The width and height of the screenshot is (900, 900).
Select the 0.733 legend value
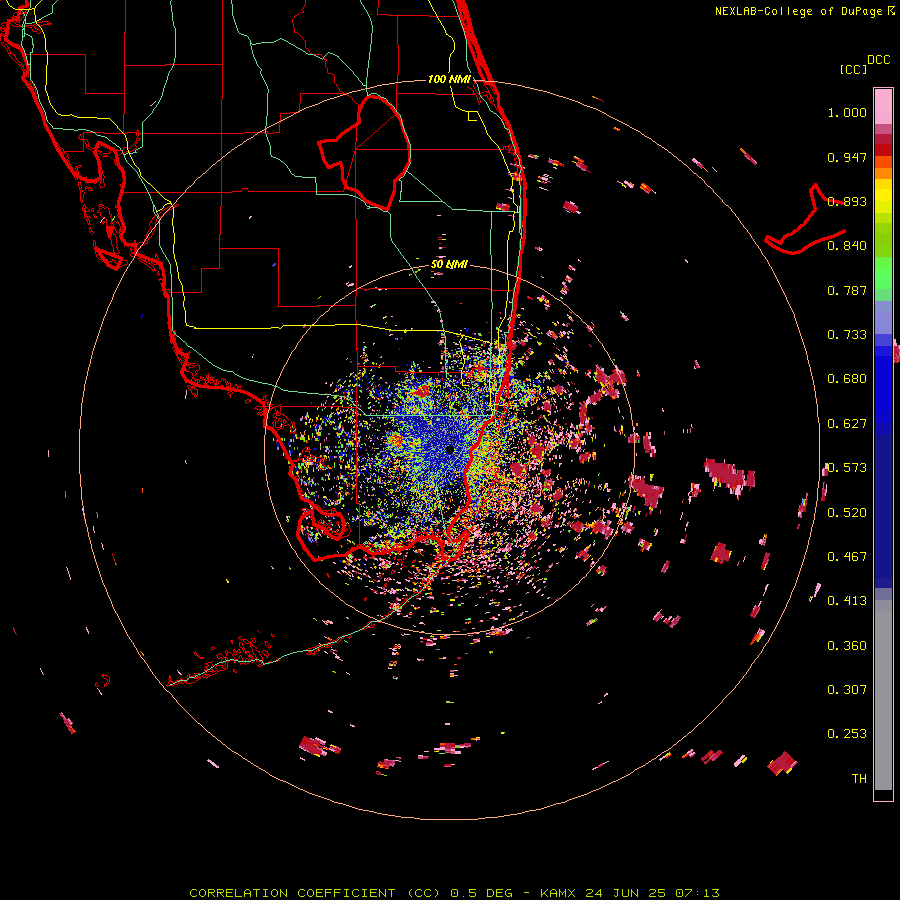click(x=847, y=335)
